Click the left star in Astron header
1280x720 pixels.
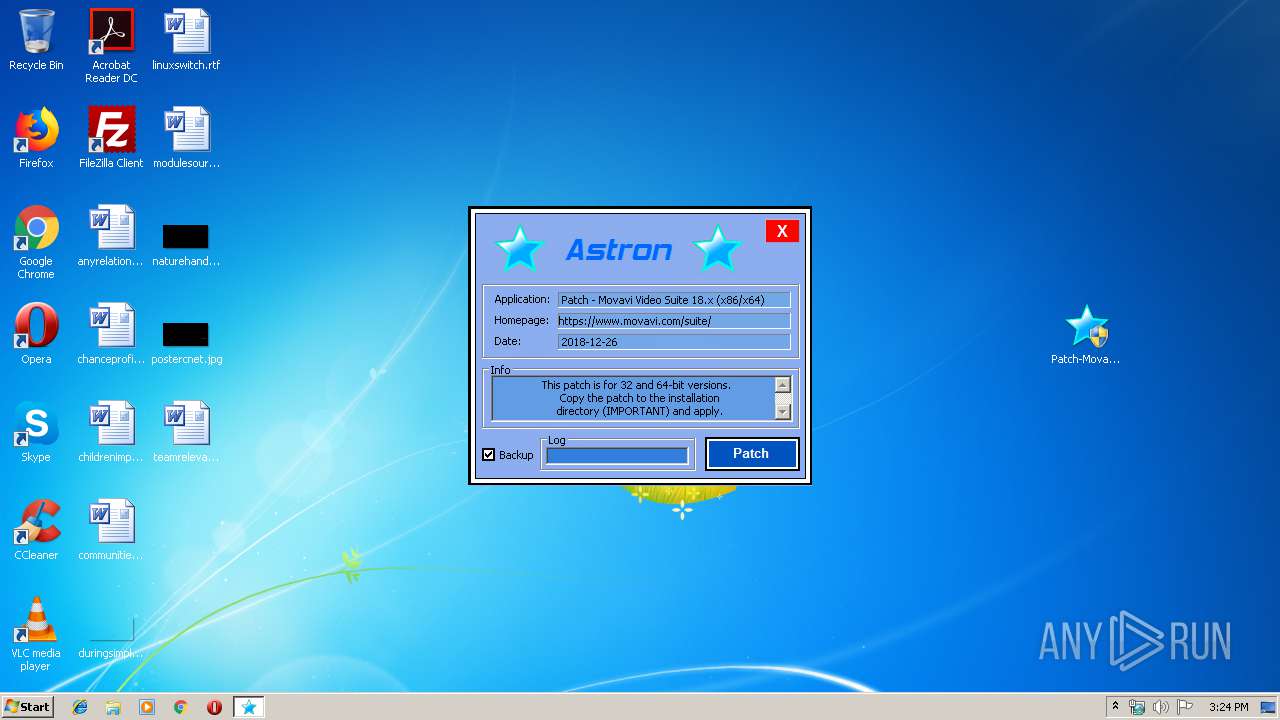pyautogui.click(x=519, y=248)
